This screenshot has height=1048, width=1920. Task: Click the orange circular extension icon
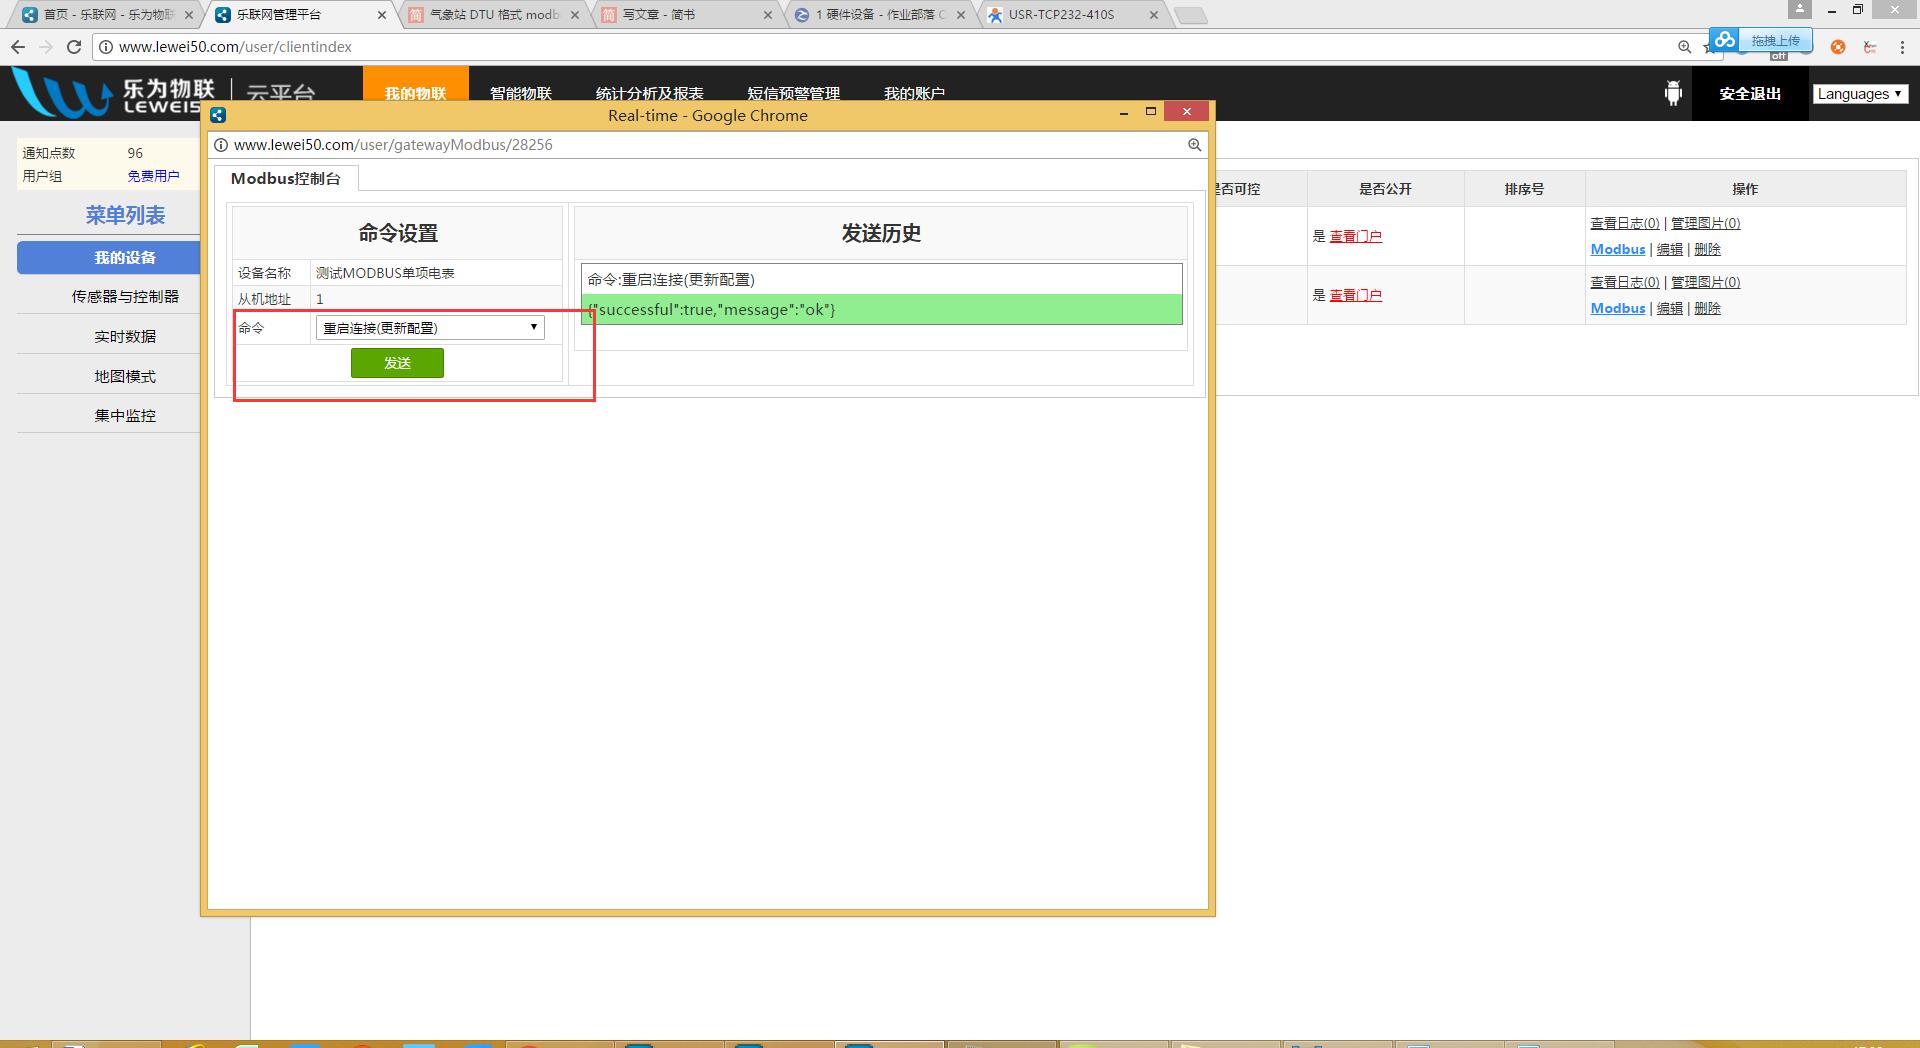coord(1838,47)
